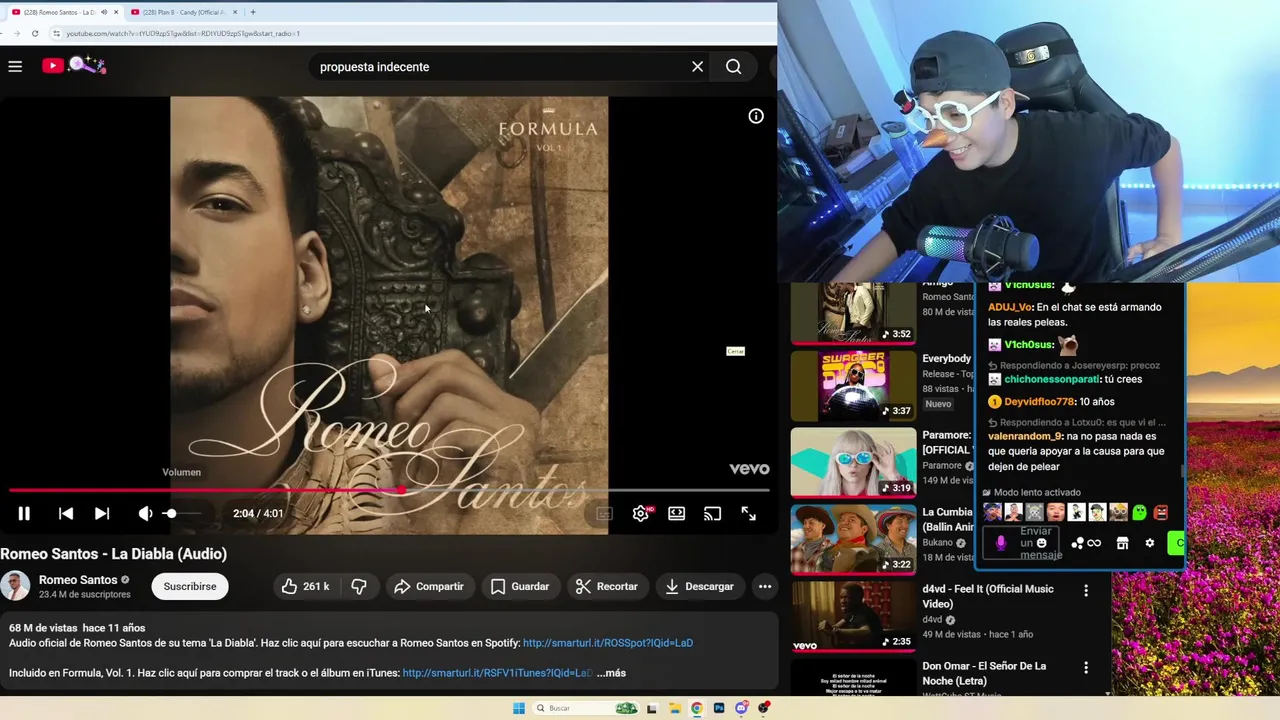
Task: Open the player settings gear
Action: pos(641,513)
